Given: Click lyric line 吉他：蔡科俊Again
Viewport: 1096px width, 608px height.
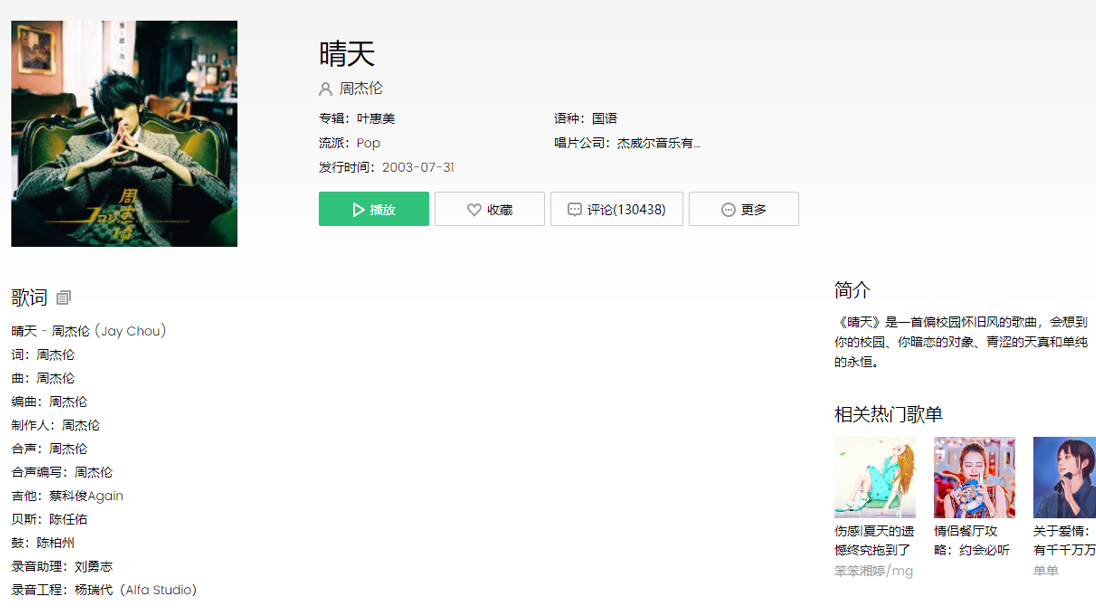Looking at the screenshot, I should 67,496.
